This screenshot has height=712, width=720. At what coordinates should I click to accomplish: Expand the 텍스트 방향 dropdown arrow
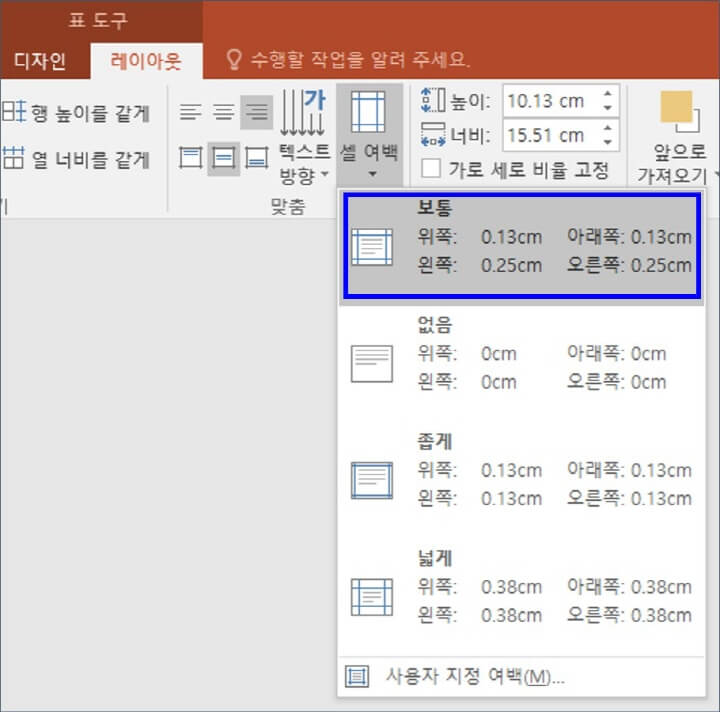tap(325, 174)
